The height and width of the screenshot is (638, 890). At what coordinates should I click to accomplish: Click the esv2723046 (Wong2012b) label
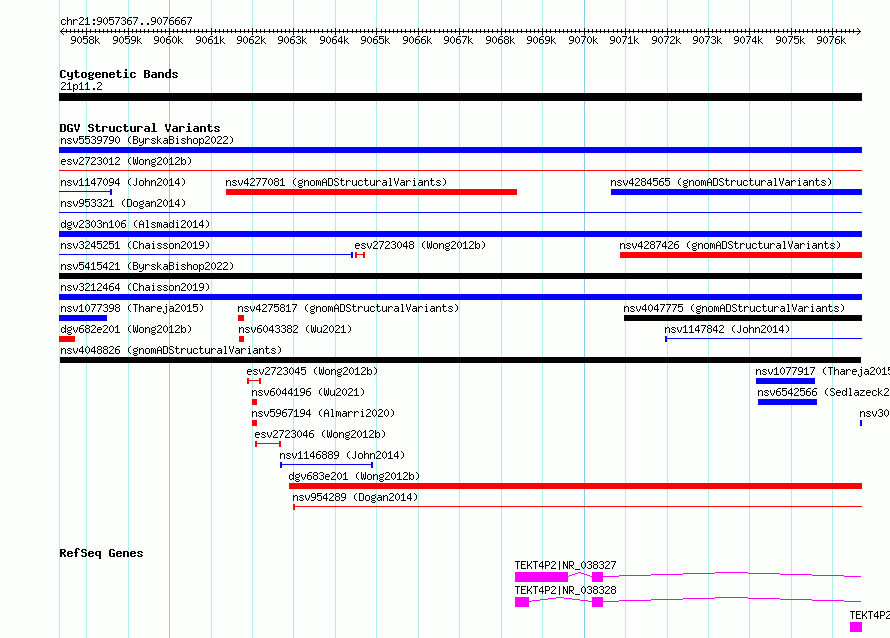click(320, 434)
